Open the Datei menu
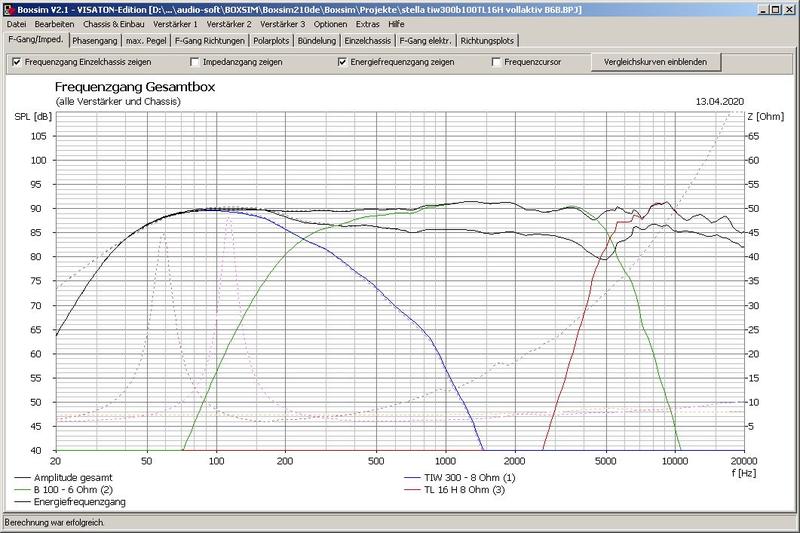Image resolution: width=800 pixels, height=533 pixels. tap(17, 23)
